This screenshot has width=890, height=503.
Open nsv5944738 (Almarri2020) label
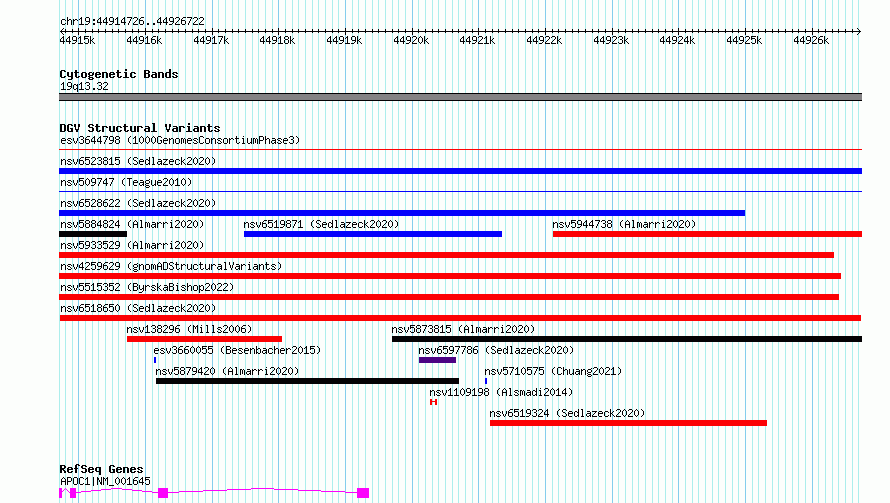pos(624,224)
